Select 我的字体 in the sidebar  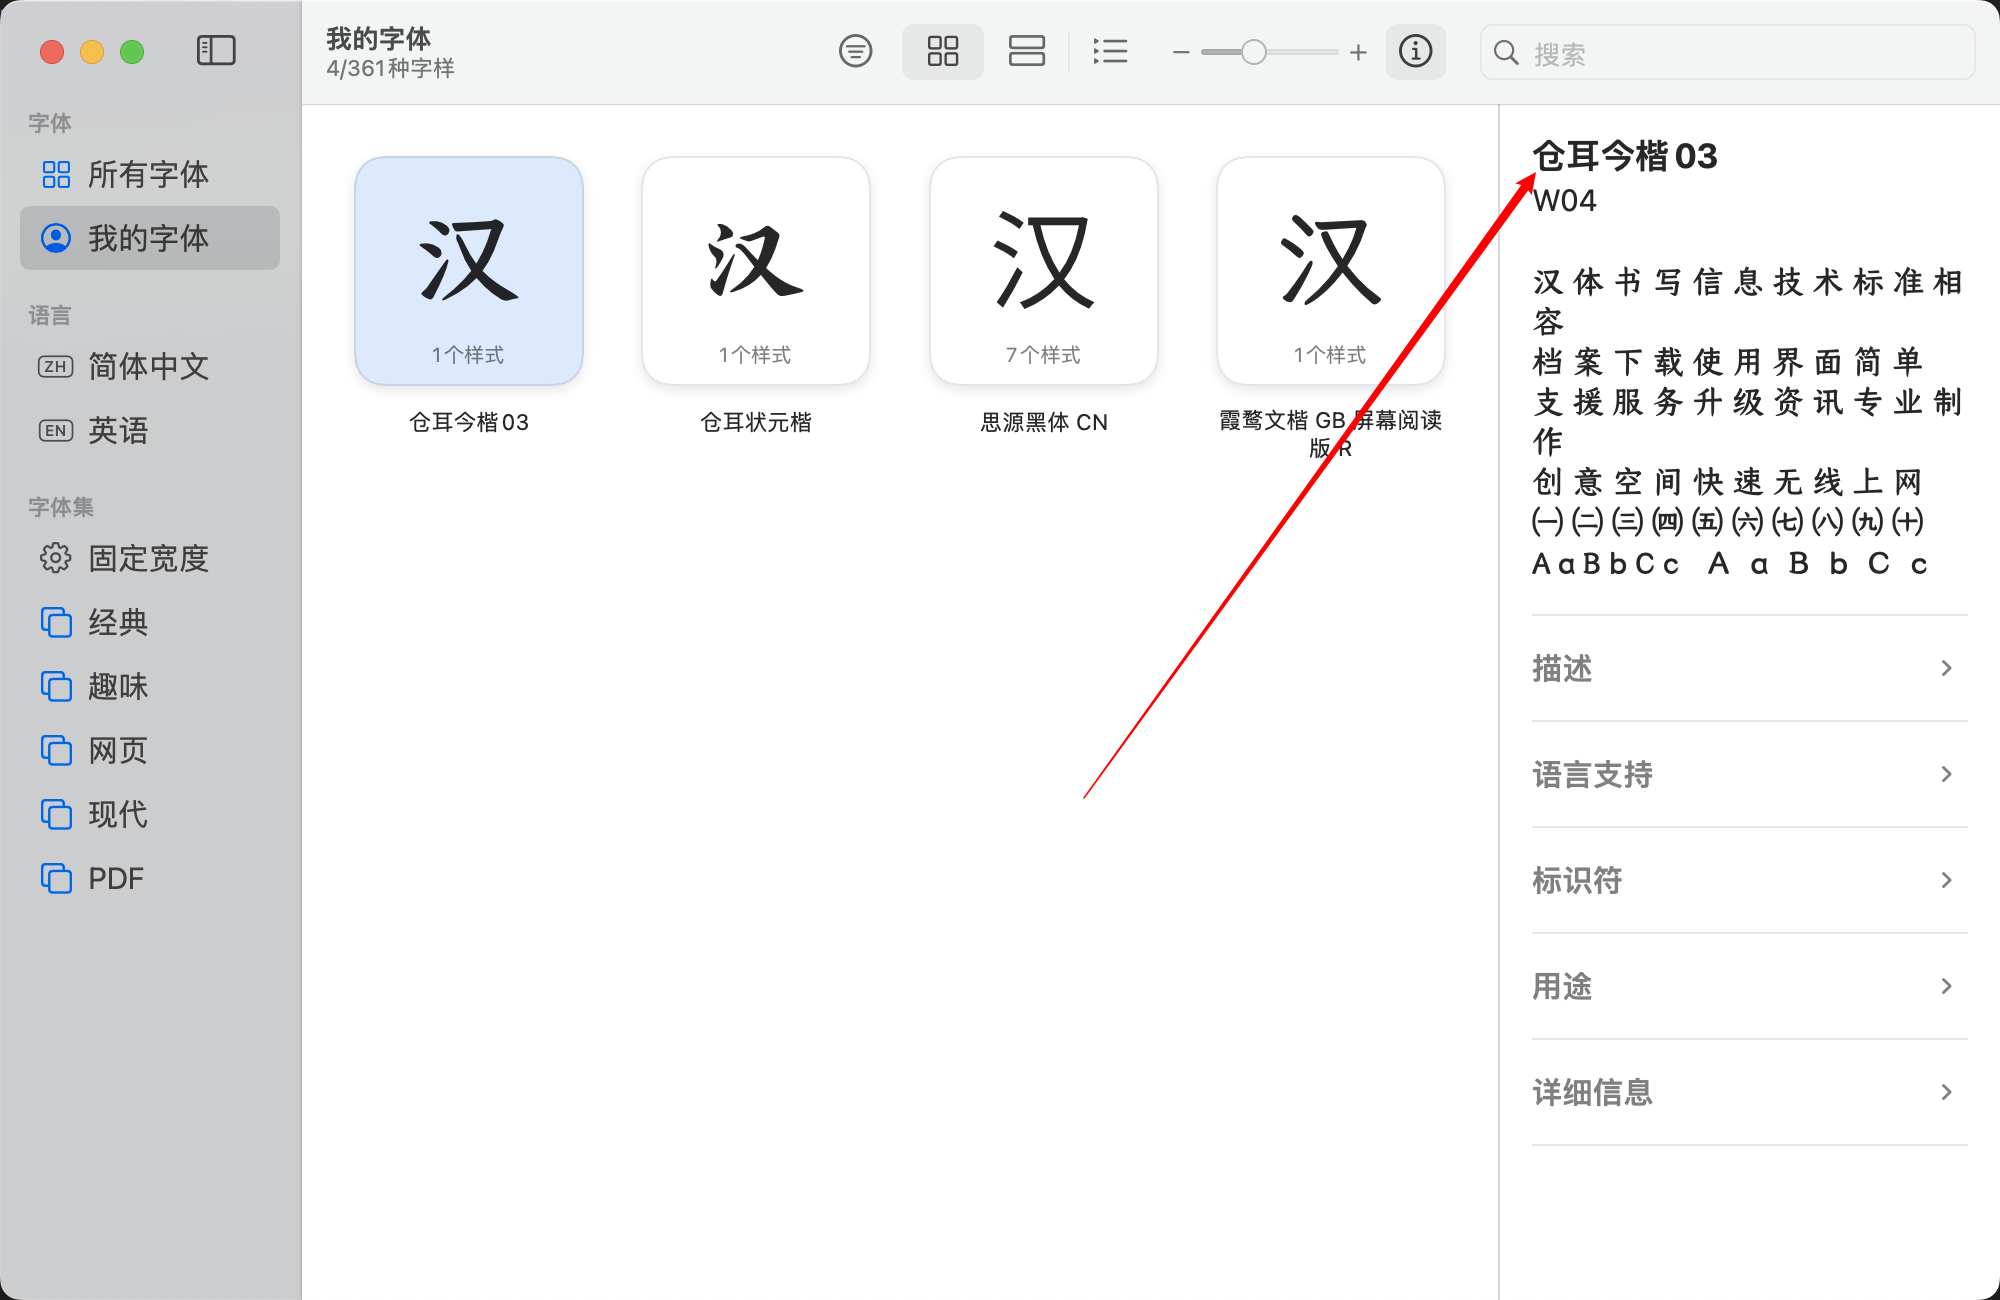click(150, 238)
